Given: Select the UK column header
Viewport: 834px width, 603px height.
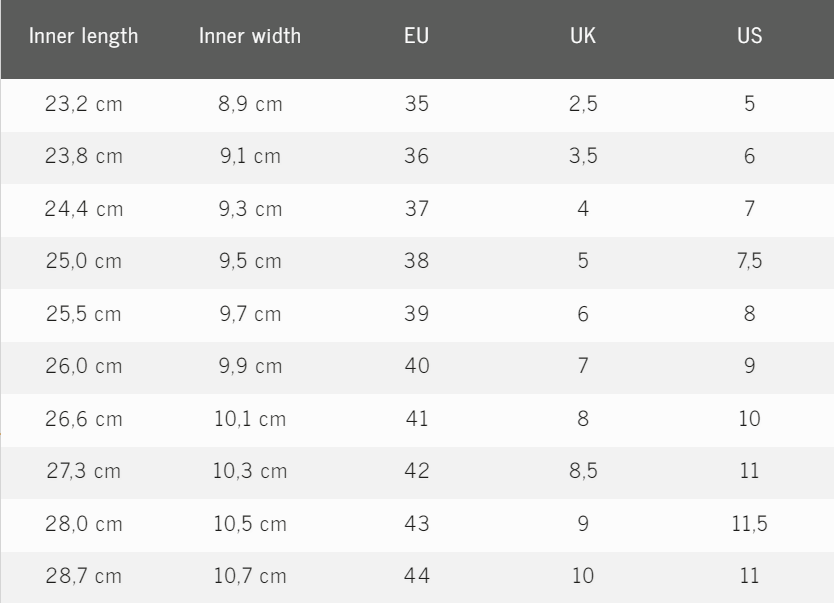Looking at the screenshot, I should click(x=583, y=38).
